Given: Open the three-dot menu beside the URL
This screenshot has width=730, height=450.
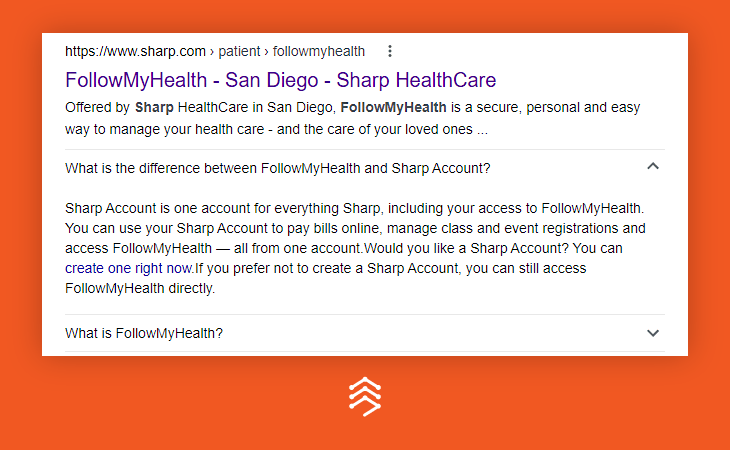Looking at the screenshot, I should pyautogui.click(x=390, y=51).
